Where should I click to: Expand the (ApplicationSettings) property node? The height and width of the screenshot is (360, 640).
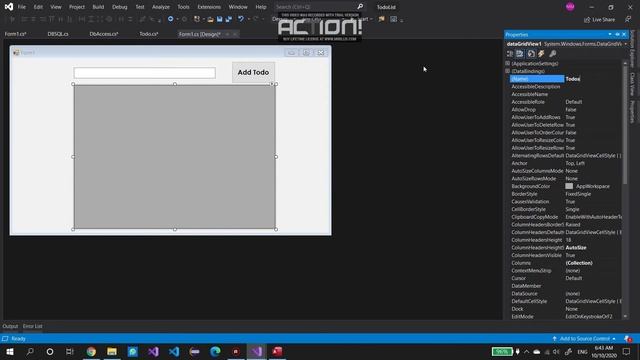(508, 64)
